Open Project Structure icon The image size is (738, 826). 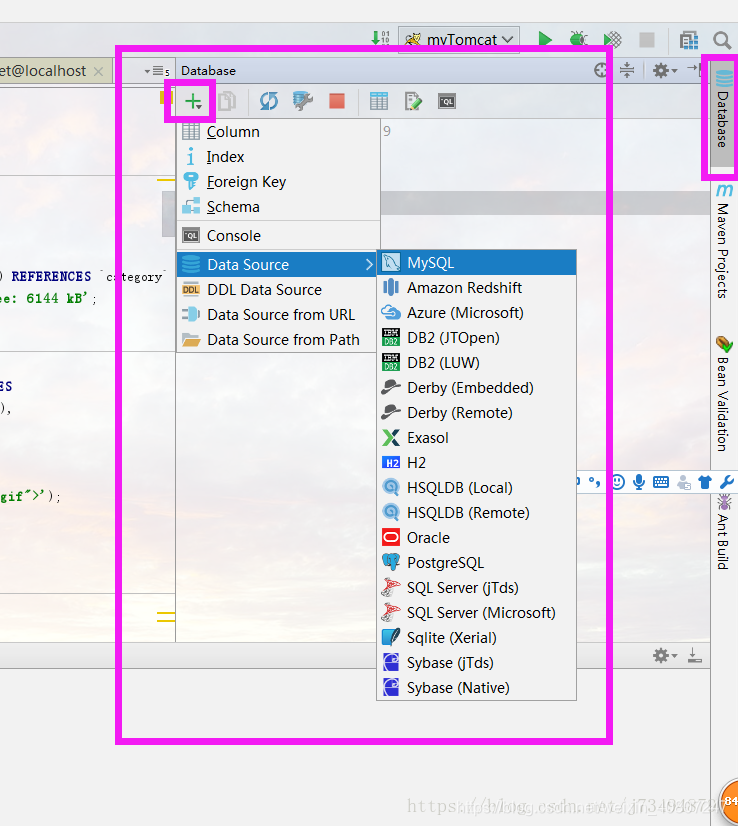(688, 40)
